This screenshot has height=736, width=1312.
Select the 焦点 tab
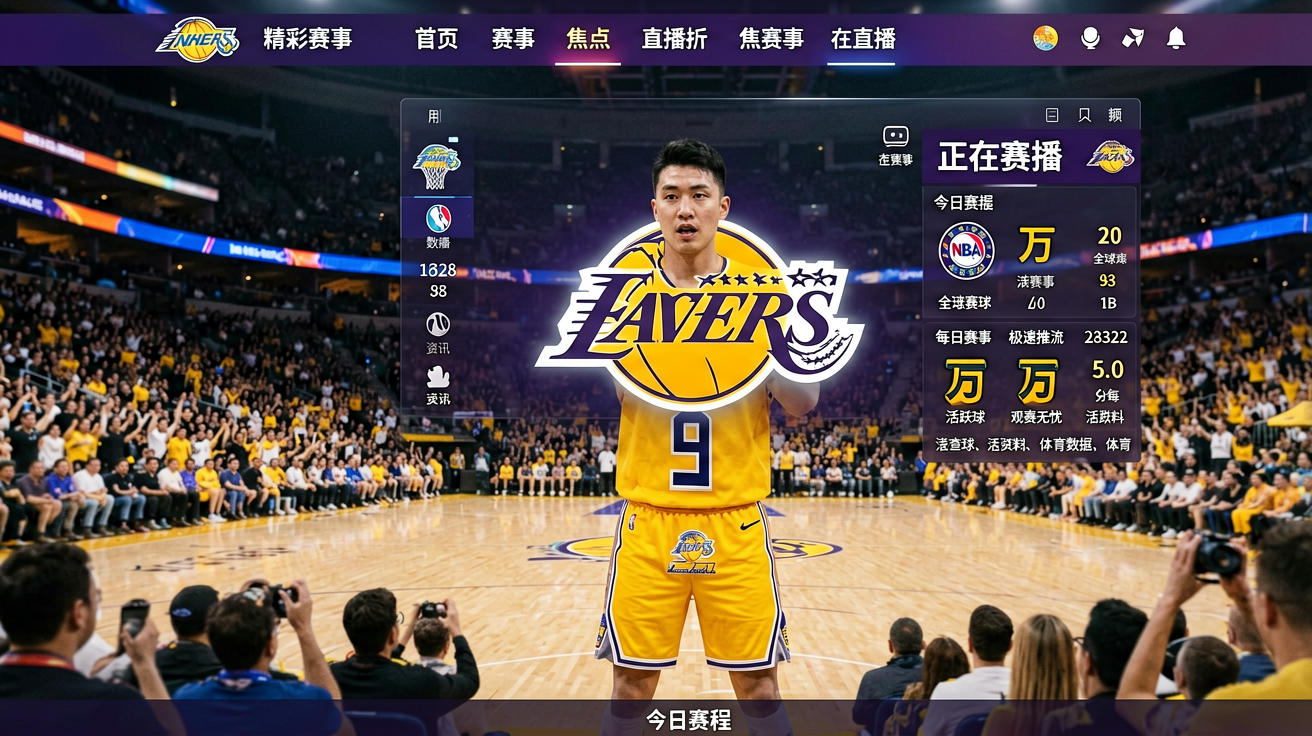[x=588, y=39]
